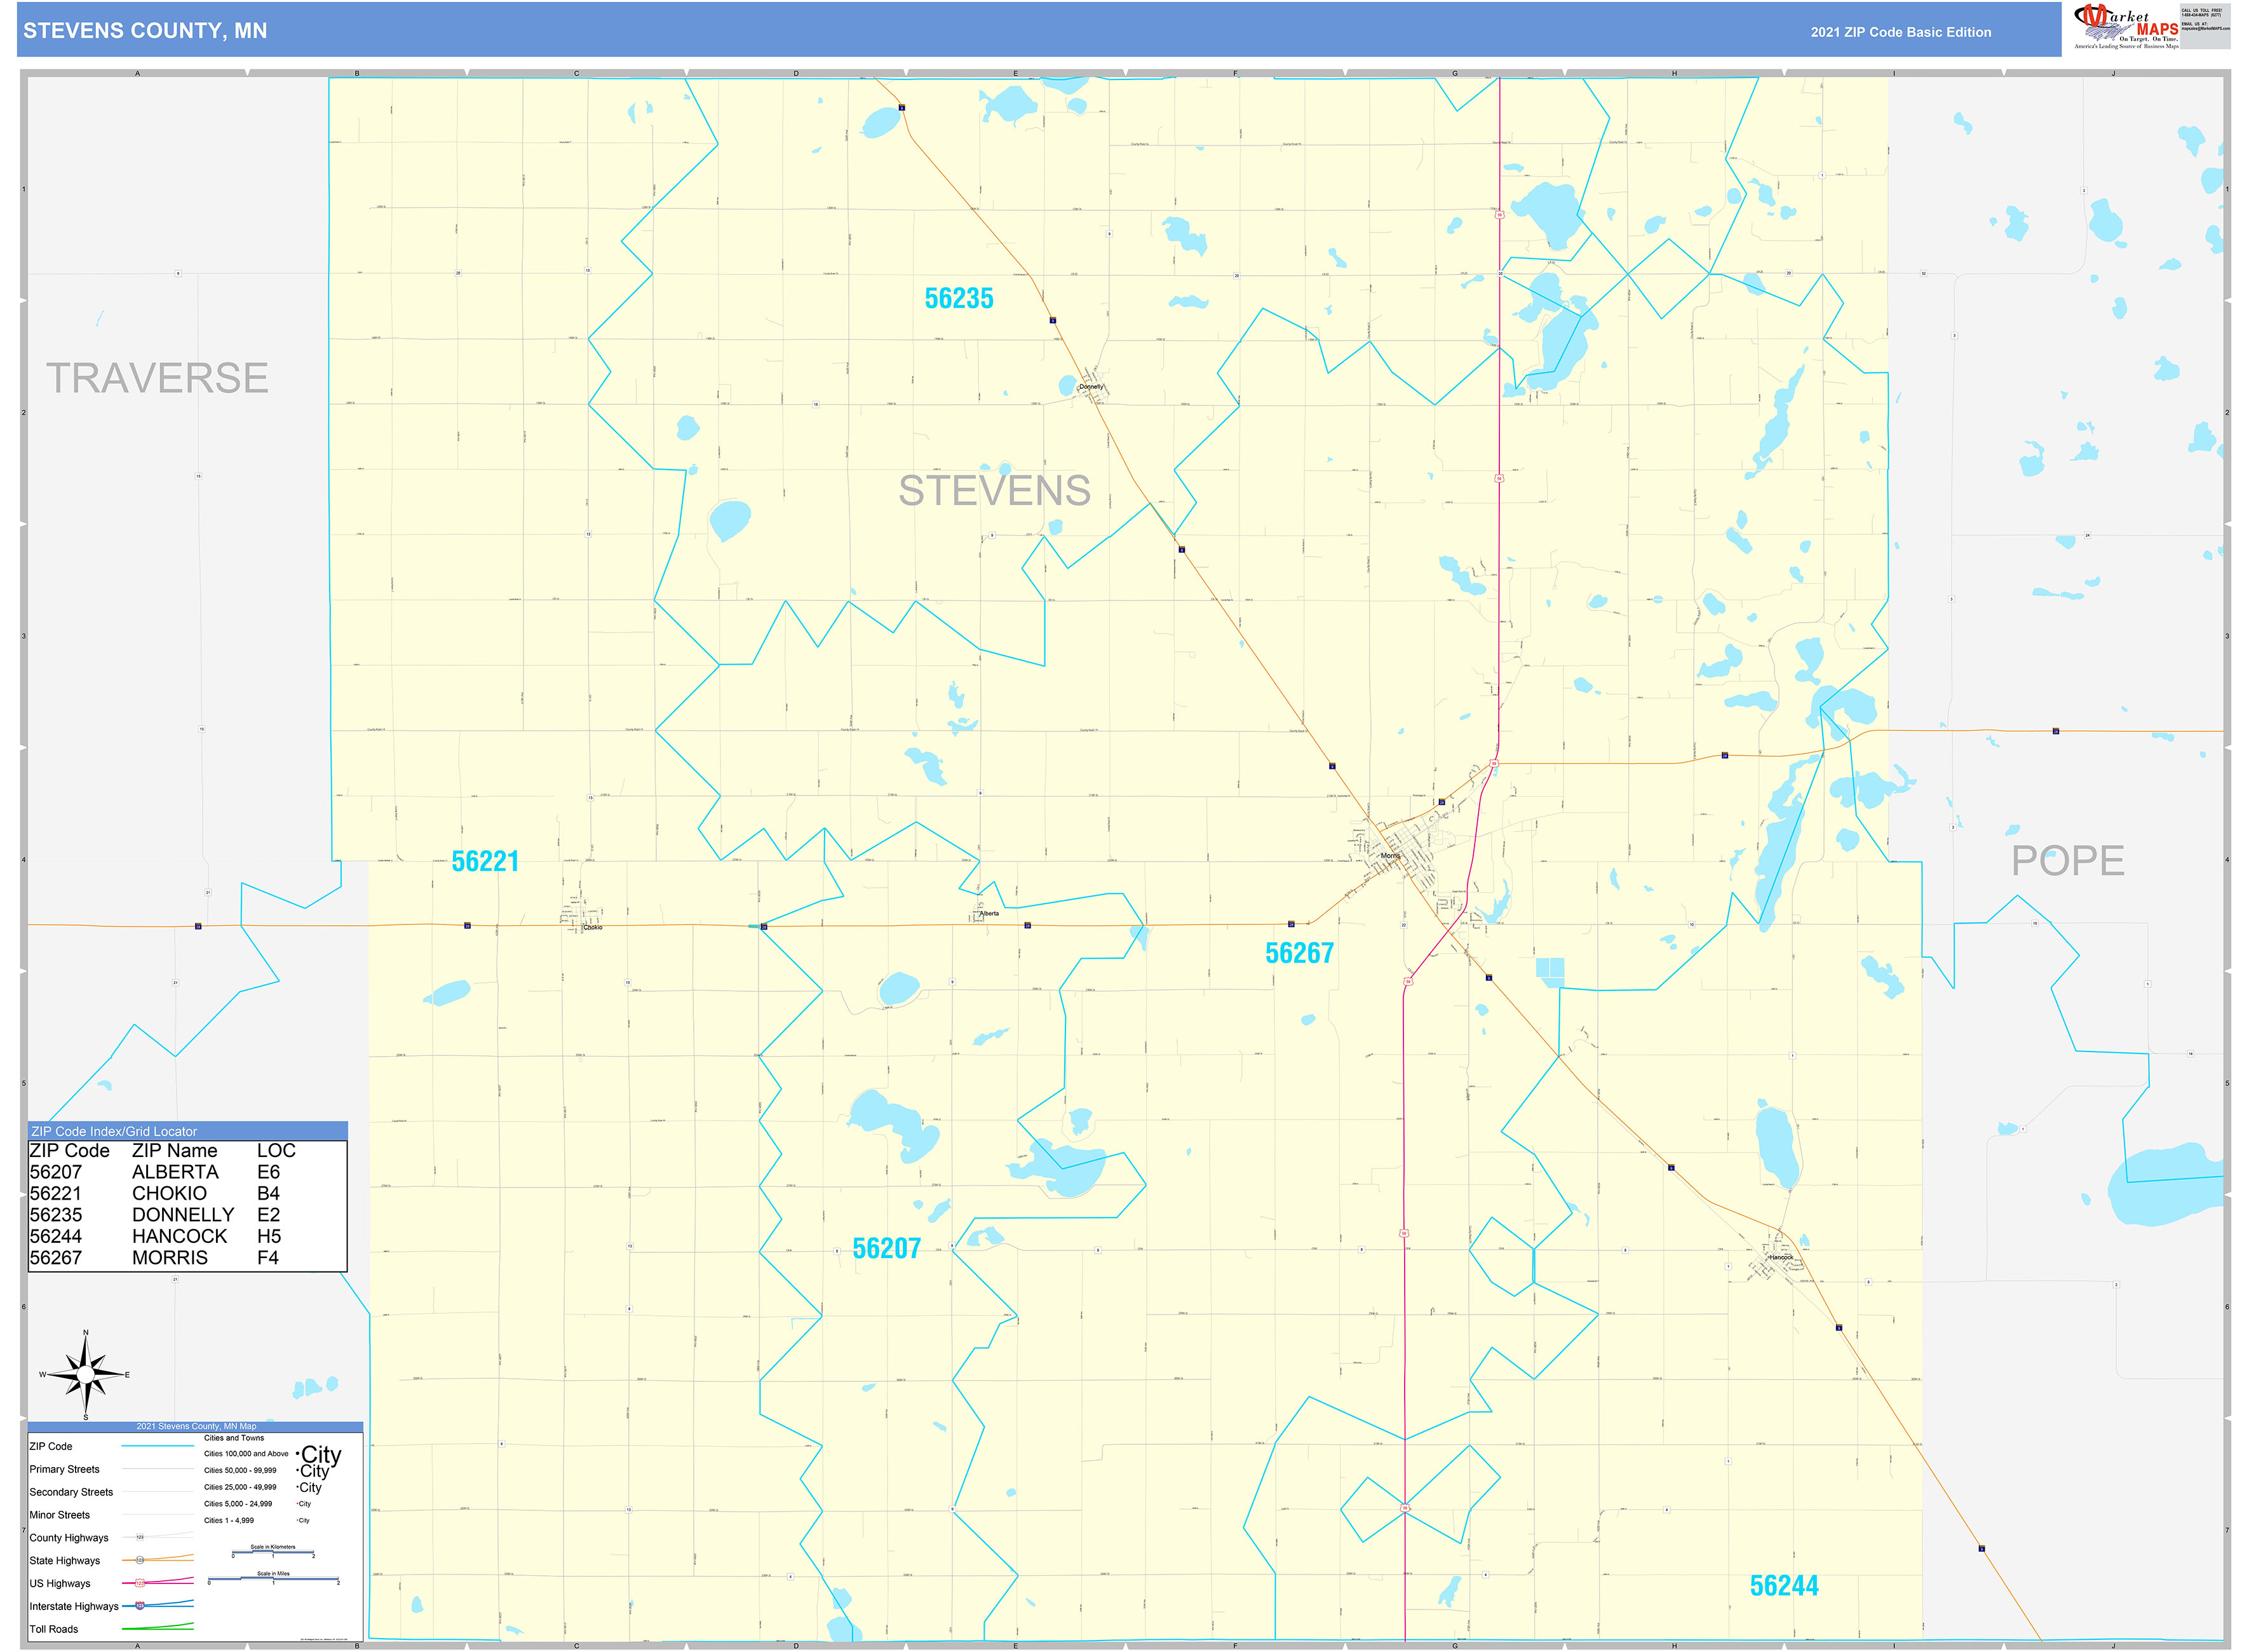
Task: Select HANCOCK in the index table
Action: tap(180, 1236)
